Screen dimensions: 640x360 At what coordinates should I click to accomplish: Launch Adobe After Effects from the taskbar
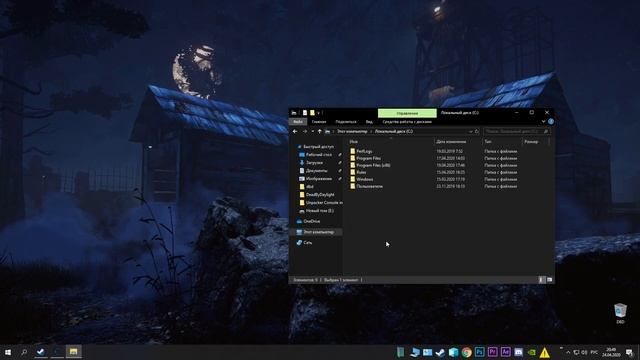(506, 352)
